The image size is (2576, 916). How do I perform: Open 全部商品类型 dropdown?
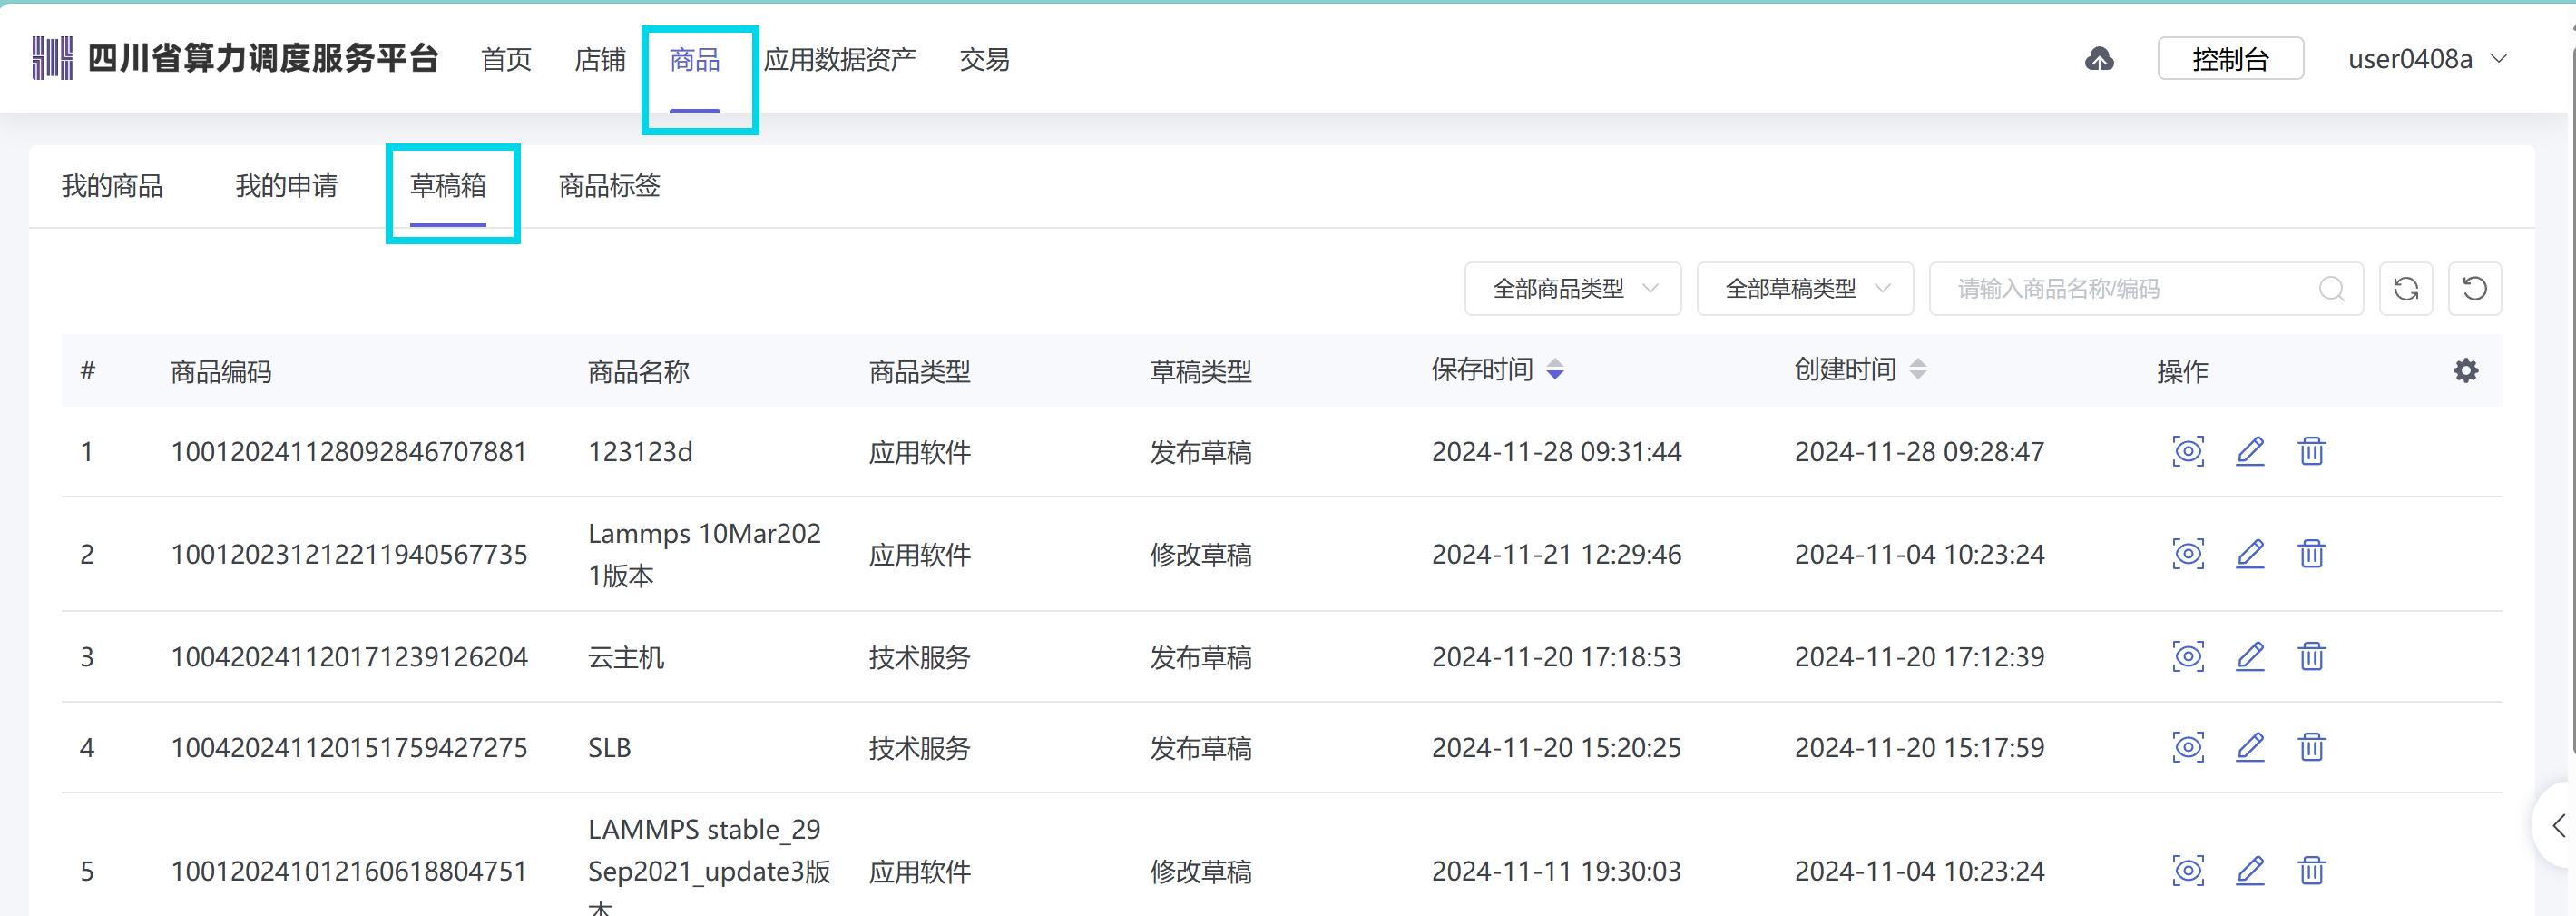tap(1573, 289)
